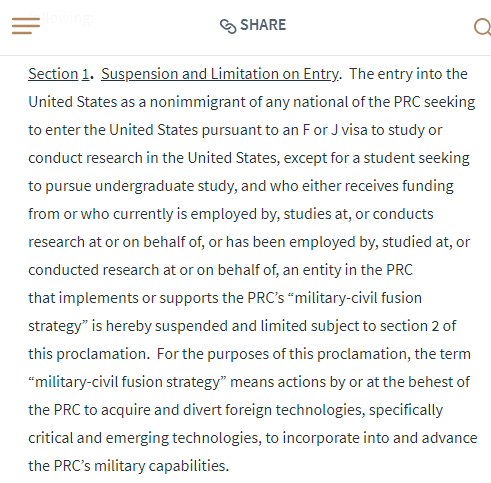Click the underlined "Suspension and Limitation on Entry" heading
This screenshot has height=483, width=491.
[x=220, y=74]
